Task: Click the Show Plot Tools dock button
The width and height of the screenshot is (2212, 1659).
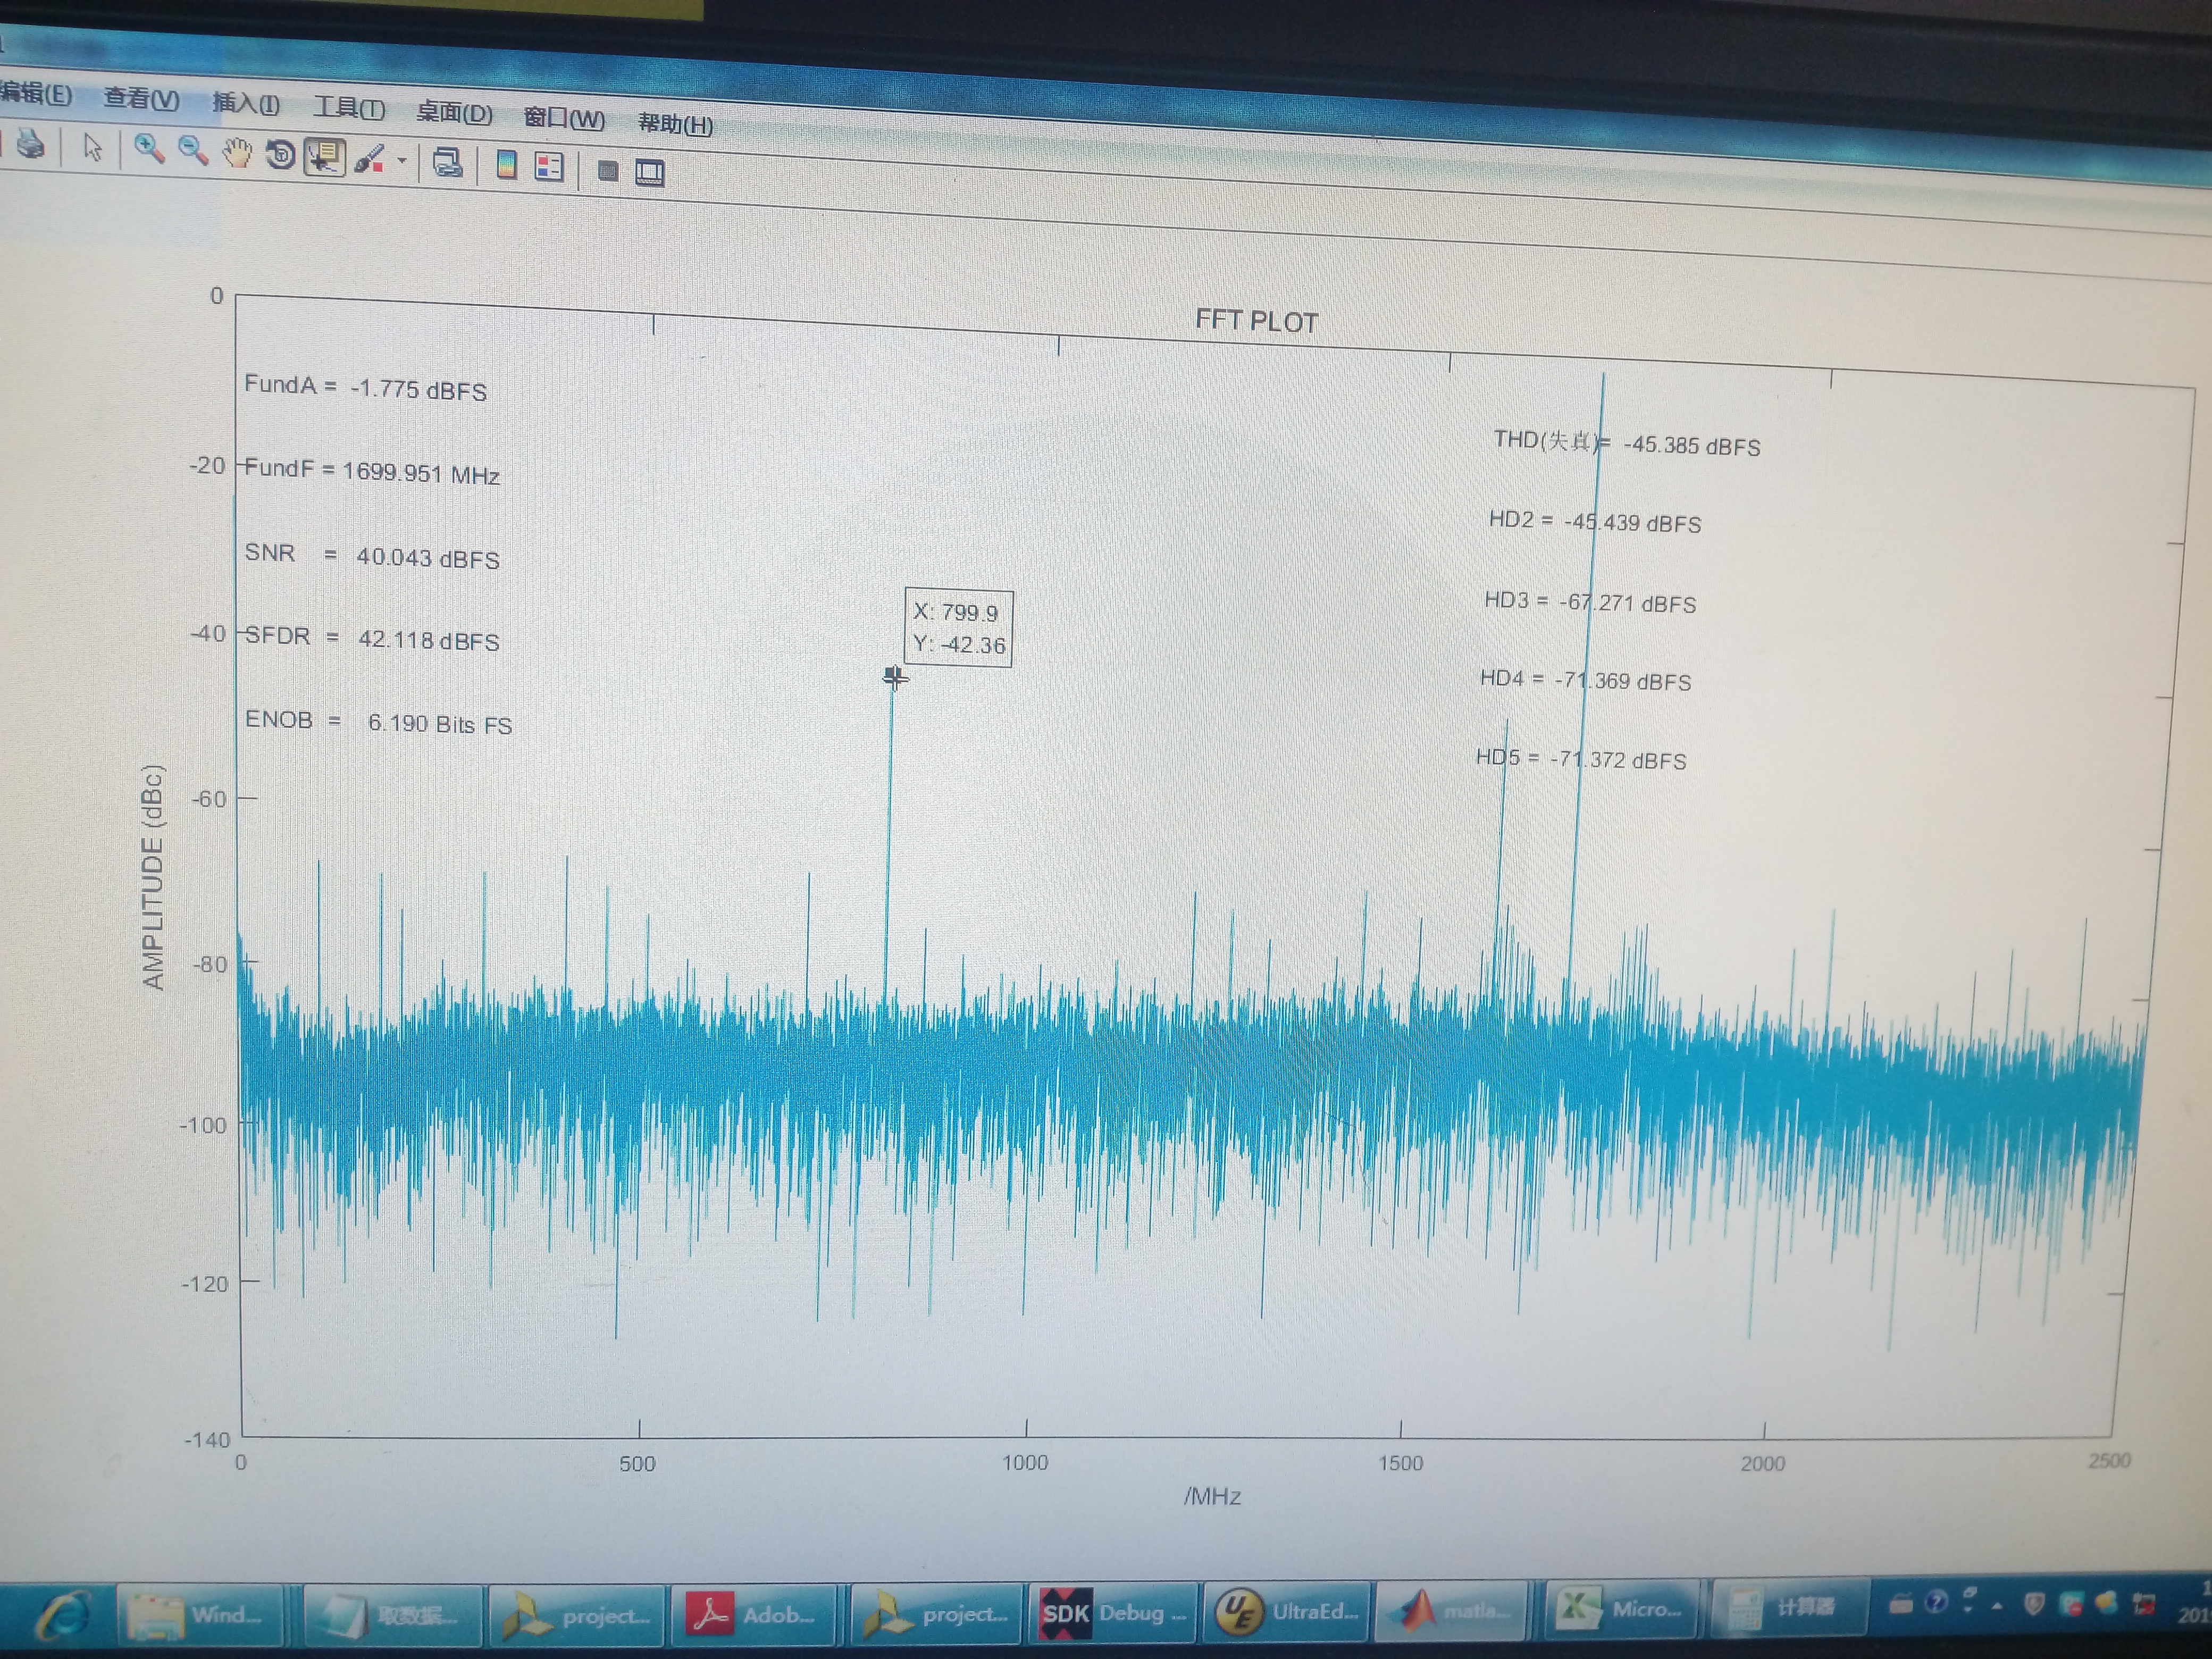Action: coord(650,173)
